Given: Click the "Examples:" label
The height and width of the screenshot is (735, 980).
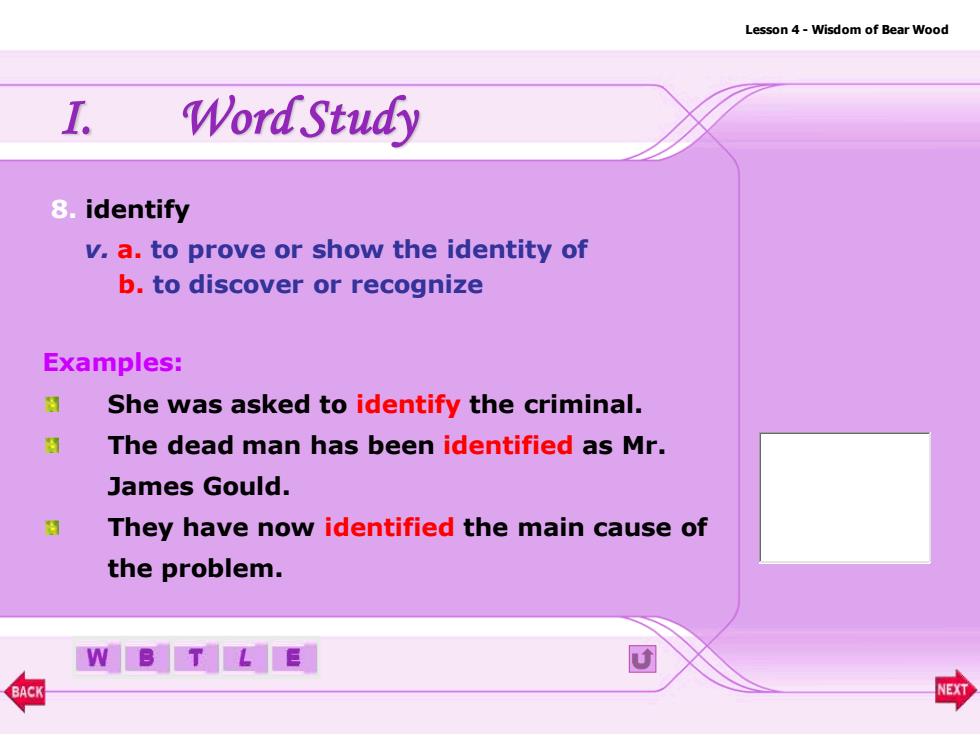Looking at the screenshot, I should [112, 362].
